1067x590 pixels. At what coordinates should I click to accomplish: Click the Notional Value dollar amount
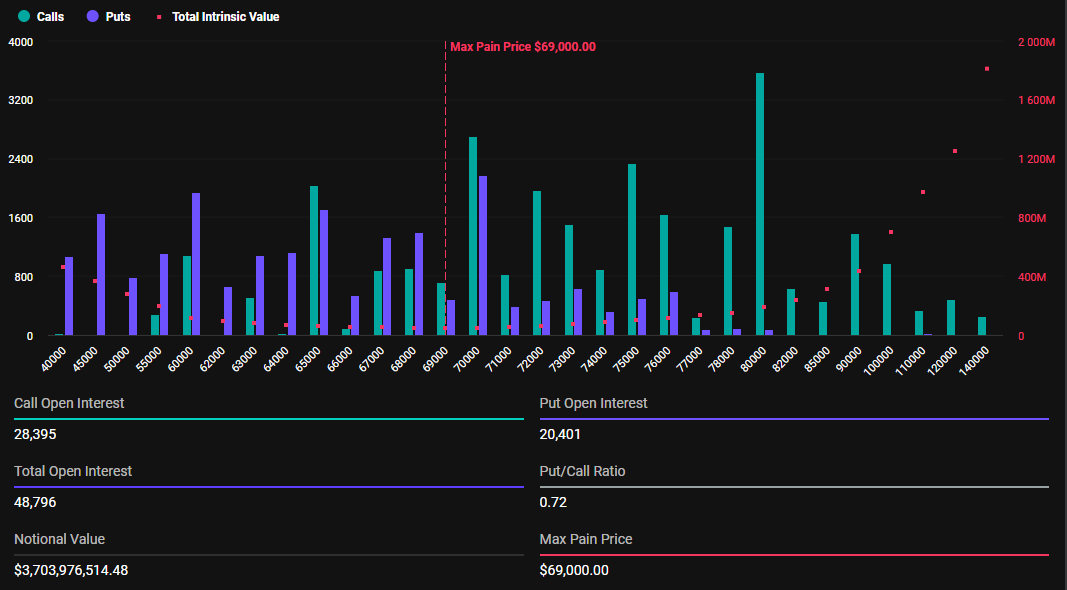(71, 570)
